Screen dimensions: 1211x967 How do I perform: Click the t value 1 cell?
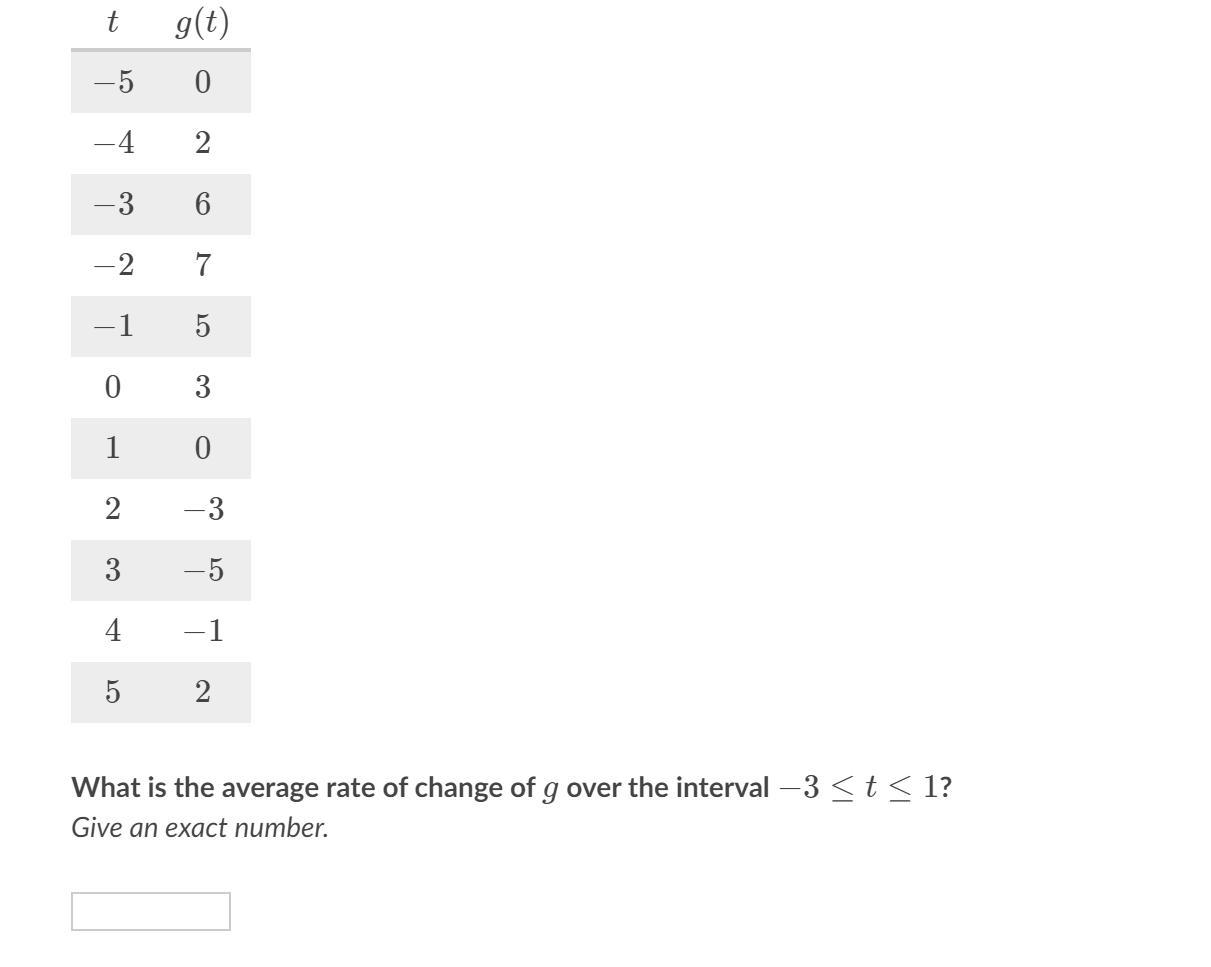pos(112,448)
